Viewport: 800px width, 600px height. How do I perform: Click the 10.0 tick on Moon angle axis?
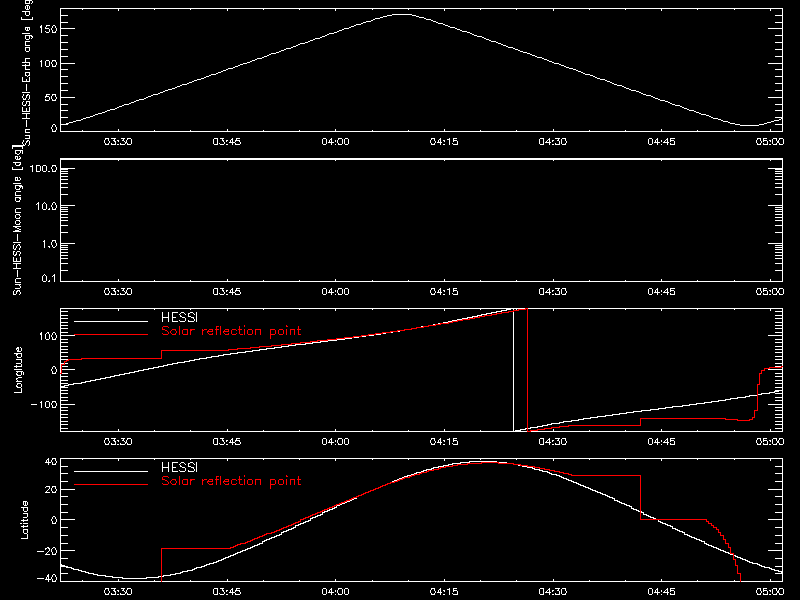pos(46,207)
